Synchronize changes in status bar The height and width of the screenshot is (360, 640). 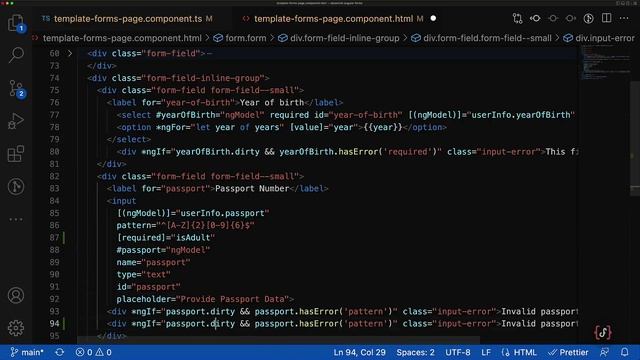click(60, 352)
